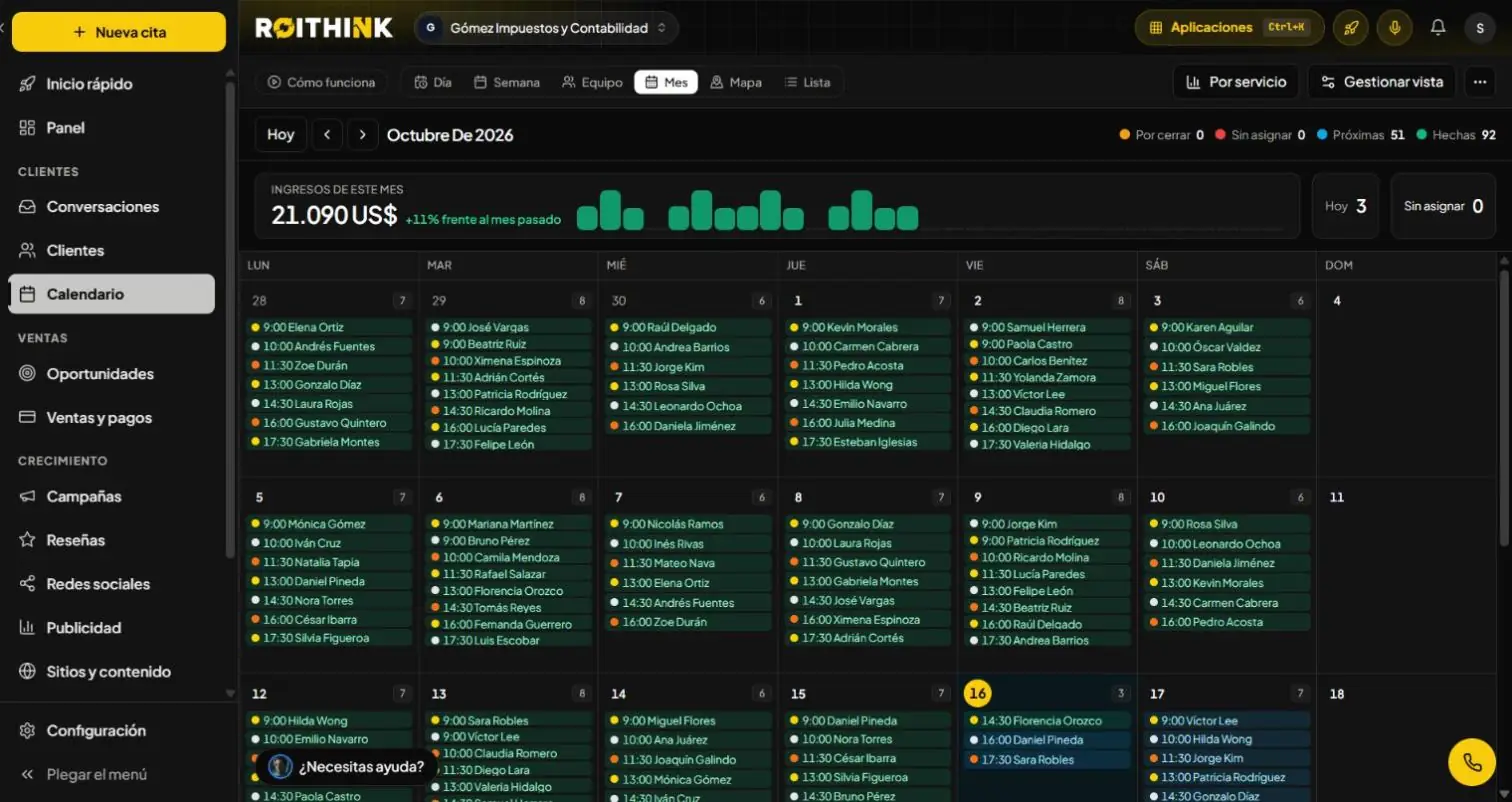1512x802 pixels.
Task: Toggle the Hechas status filter
Action: click(1456, 135)
